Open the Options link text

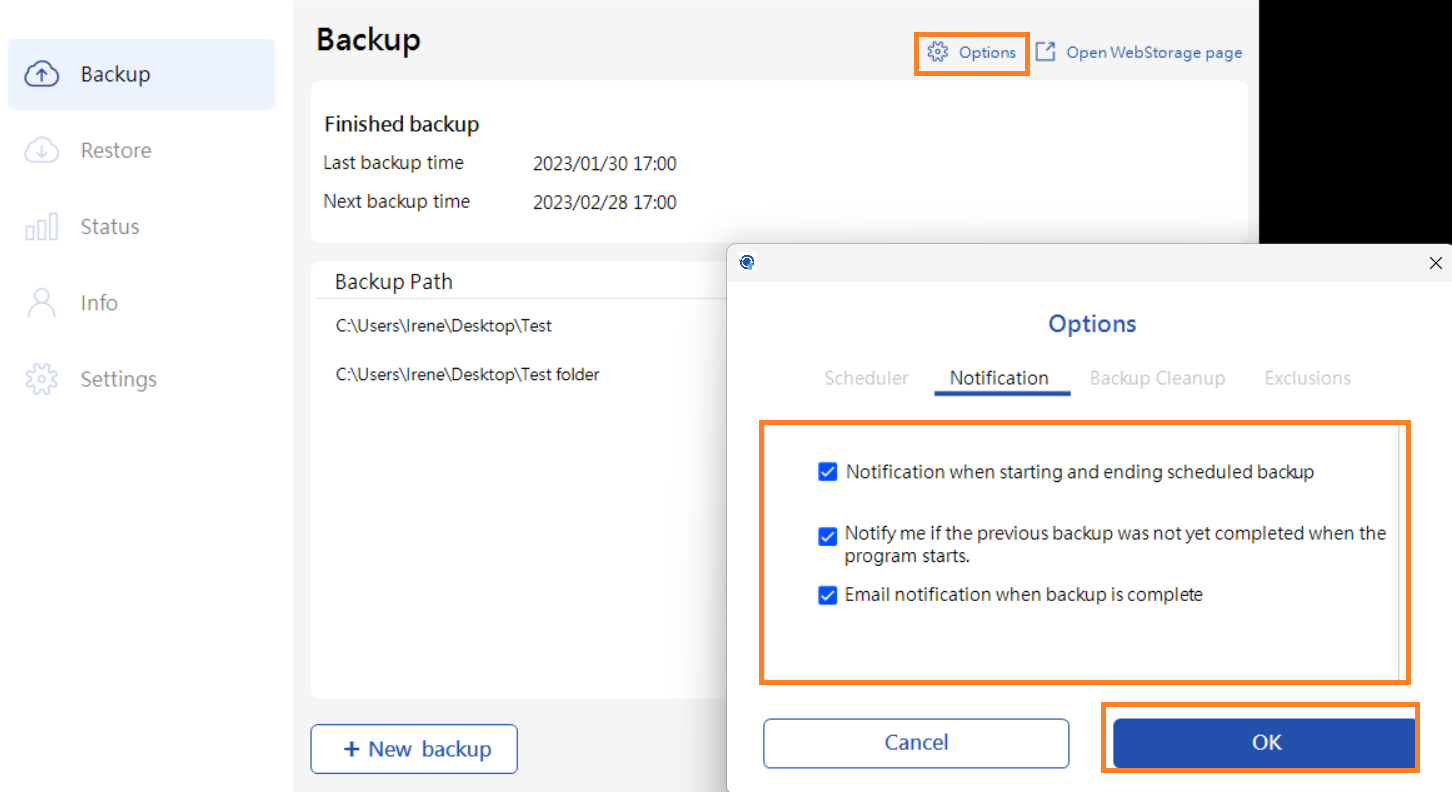click(987, 52)
